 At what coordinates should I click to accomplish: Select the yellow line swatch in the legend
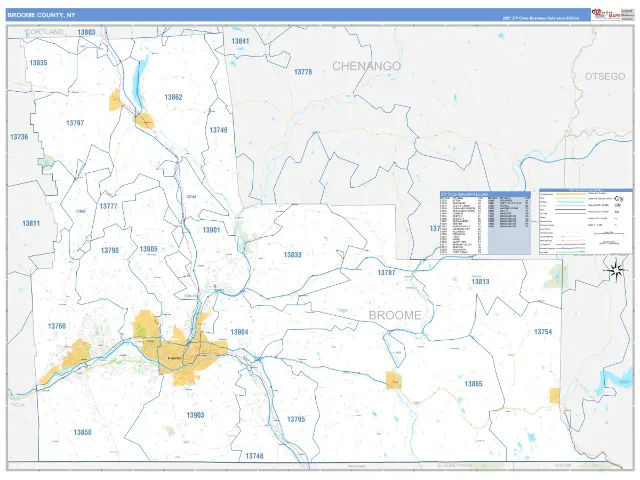click(571, 194)
